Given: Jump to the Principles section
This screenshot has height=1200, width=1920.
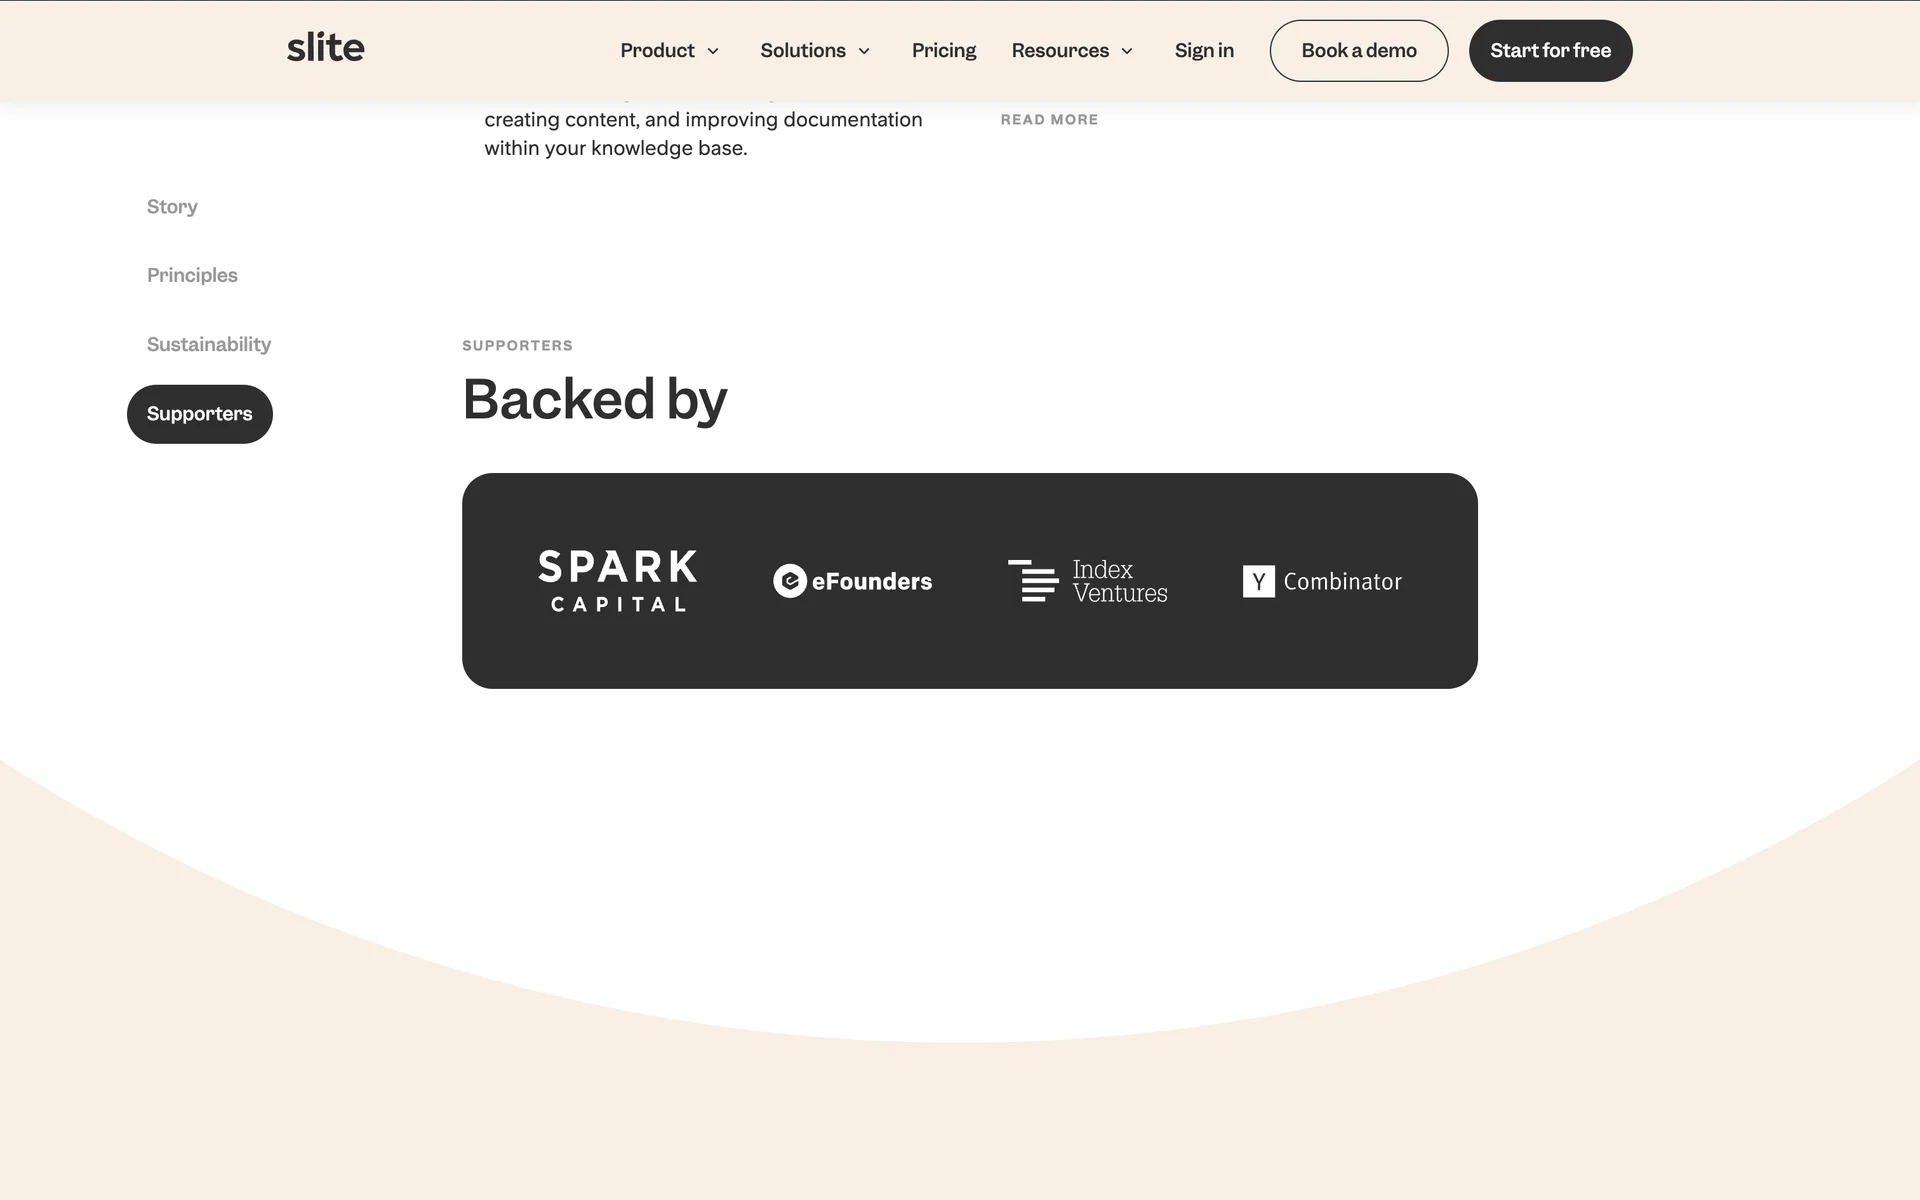Looking at the screenshot, I should (192, 275).
